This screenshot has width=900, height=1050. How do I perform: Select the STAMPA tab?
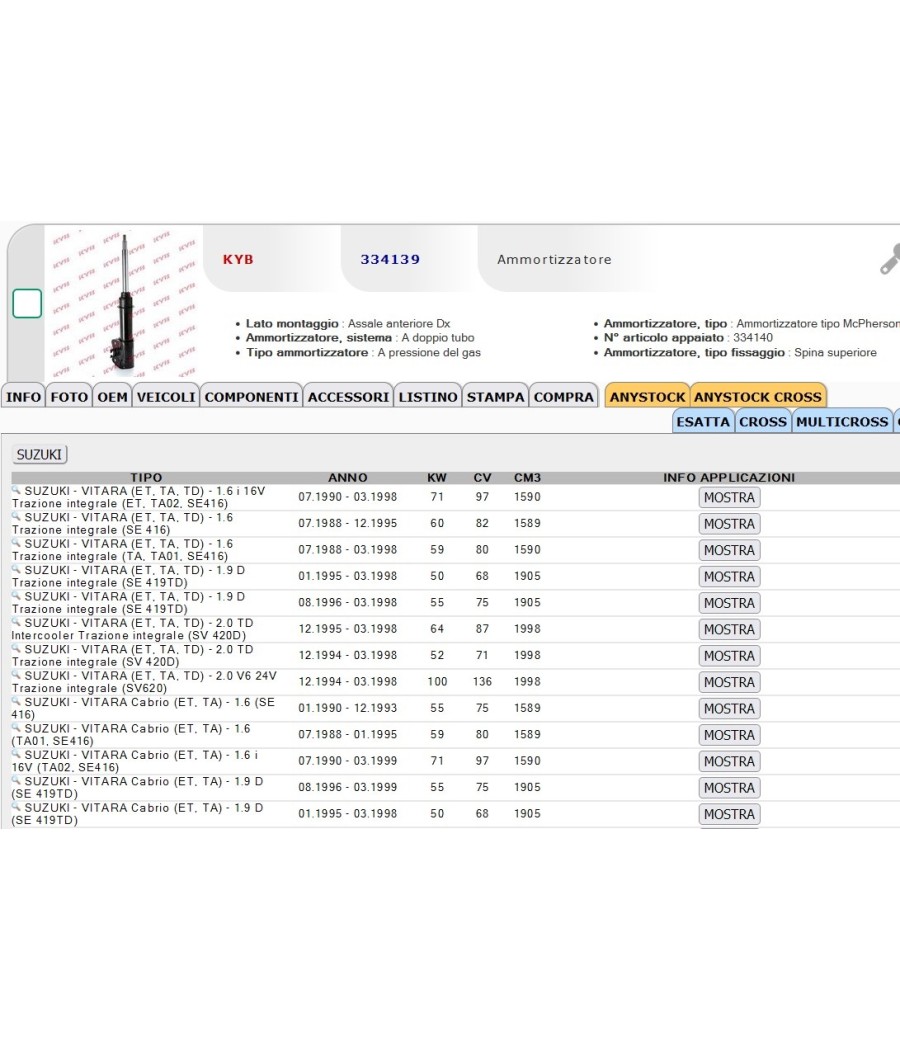(496, 396)
